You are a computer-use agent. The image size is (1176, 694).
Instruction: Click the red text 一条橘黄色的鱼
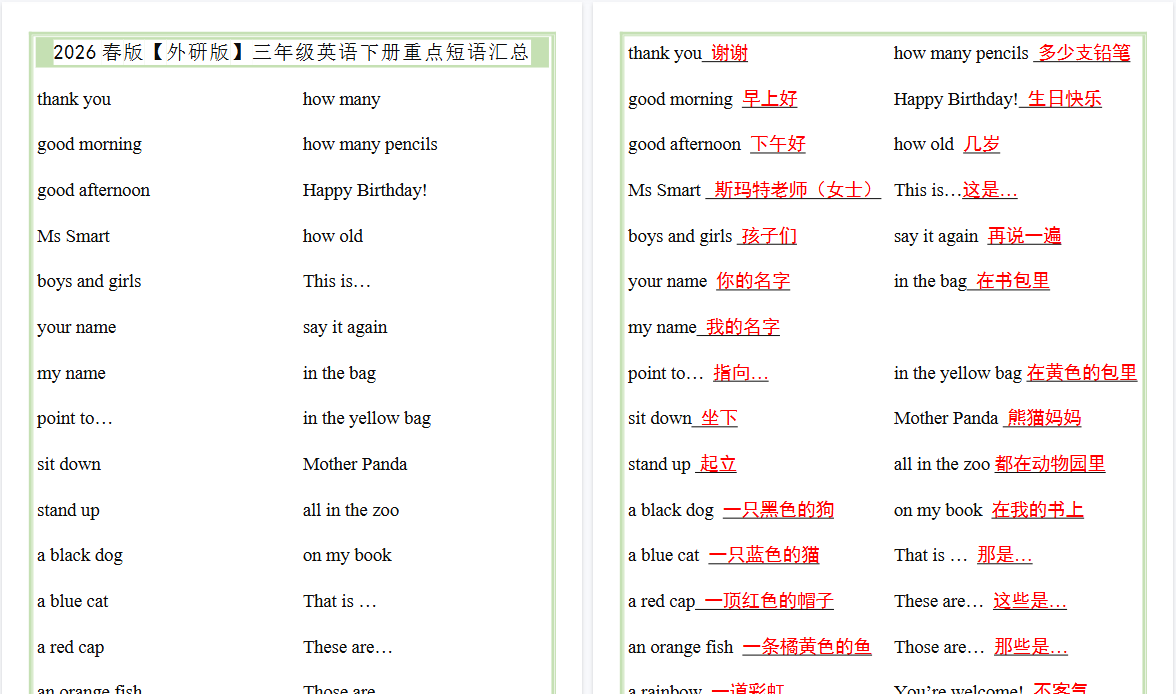[806, 647]
